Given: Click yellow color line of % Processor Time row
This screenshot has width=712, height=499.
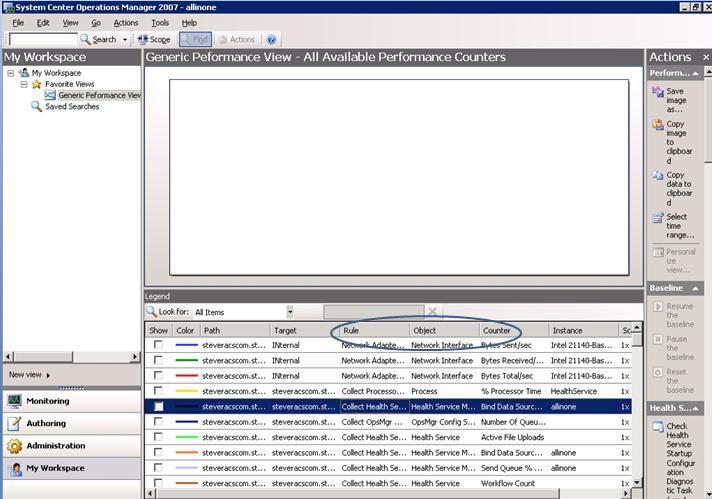Looking at the screenshot, I should [x=187, y=391].
